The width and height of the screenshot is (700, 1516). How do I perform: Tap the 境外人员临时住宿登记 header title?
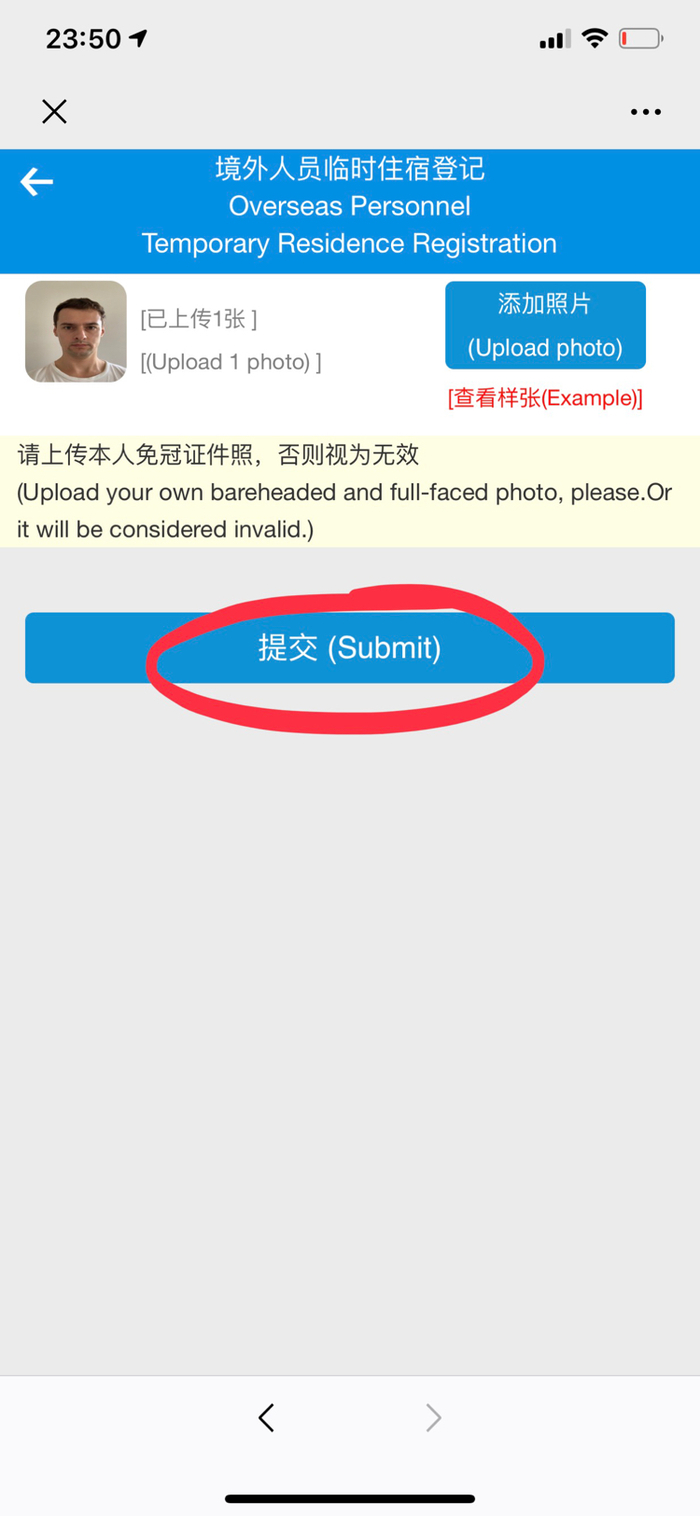350,169
